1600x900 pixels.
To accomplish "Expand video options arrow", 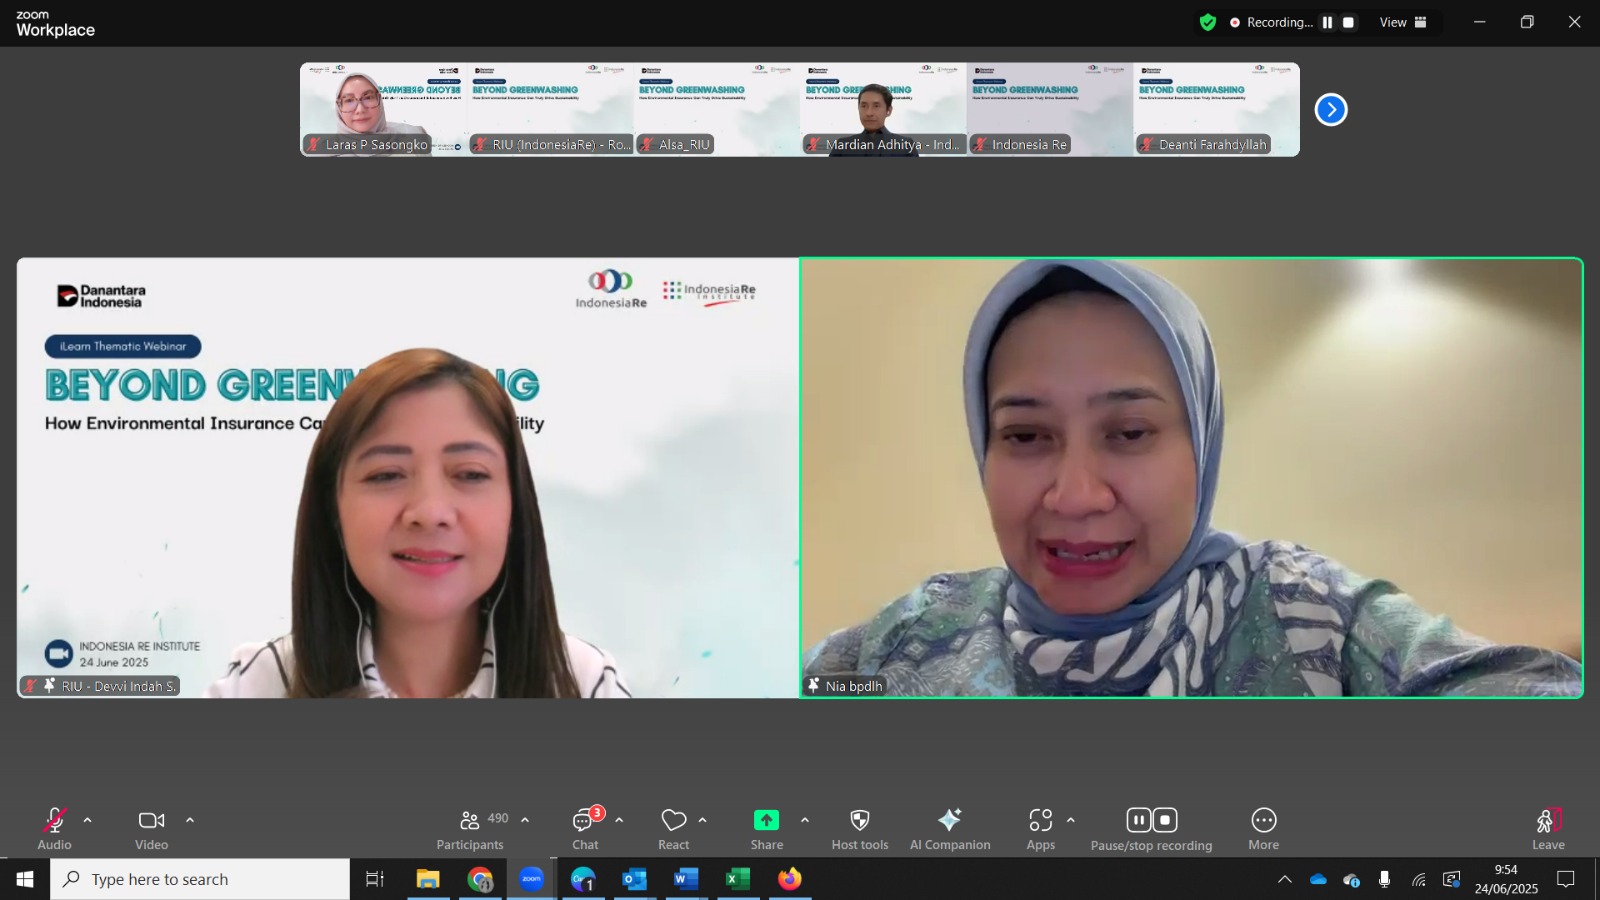I will click(x=190, y=820).
